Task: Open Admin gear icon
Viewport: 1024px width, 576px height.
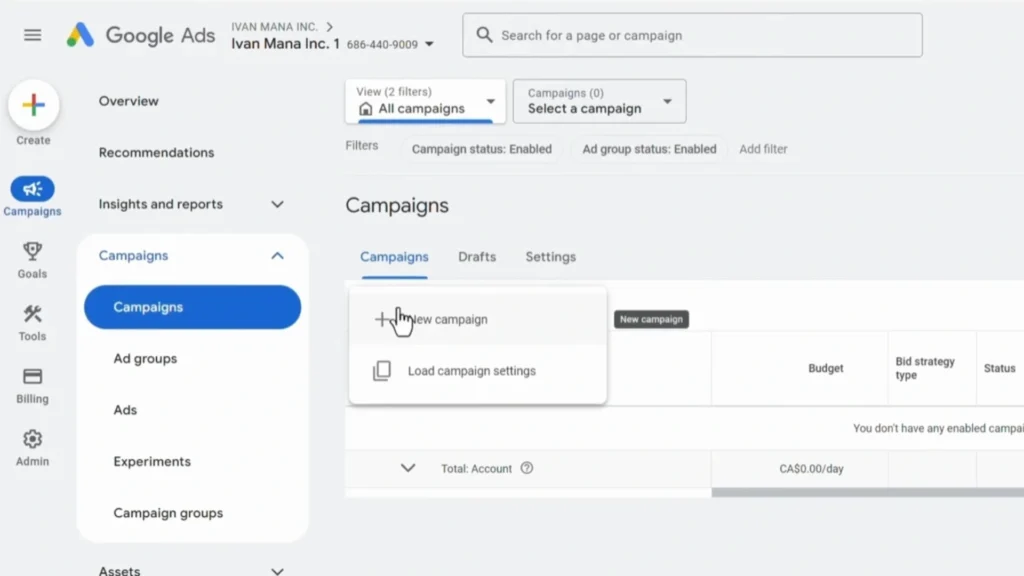Action: pos(32,439)
